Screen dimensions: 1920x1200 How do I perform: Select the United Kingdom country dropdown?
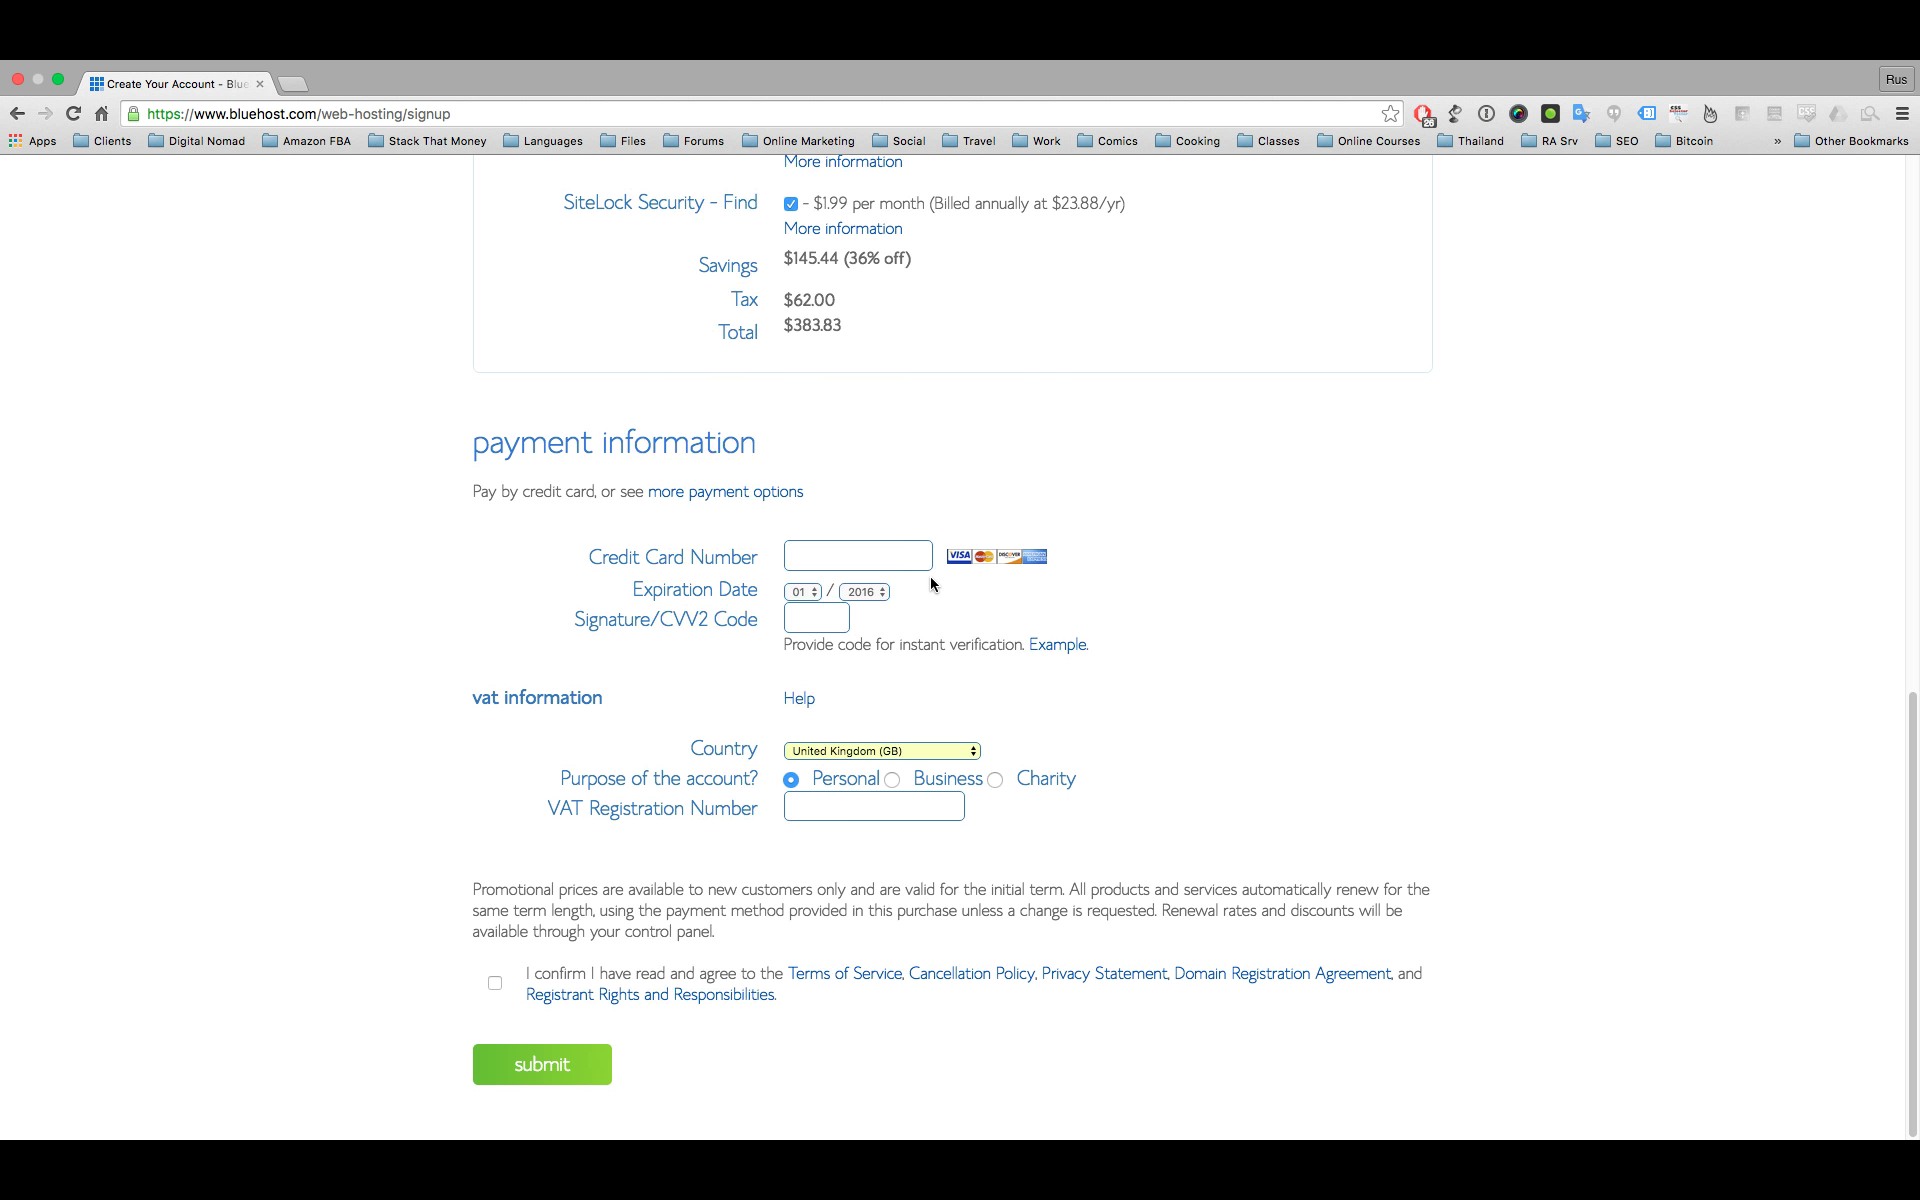click(x=881, y=749)
